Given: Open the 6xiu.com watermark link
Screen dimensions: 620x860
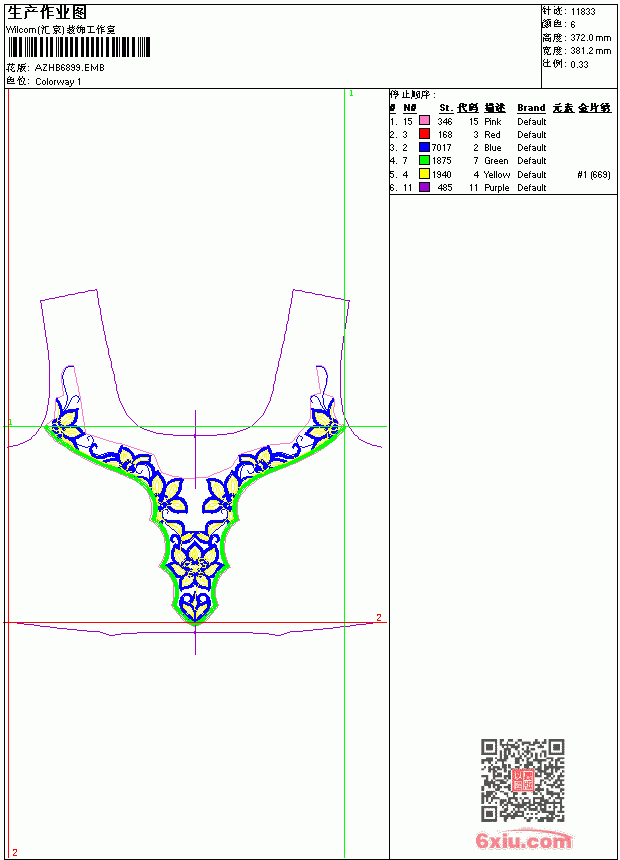Looking at the screenshot, I should pyautogui.click(x=523, y=840).
